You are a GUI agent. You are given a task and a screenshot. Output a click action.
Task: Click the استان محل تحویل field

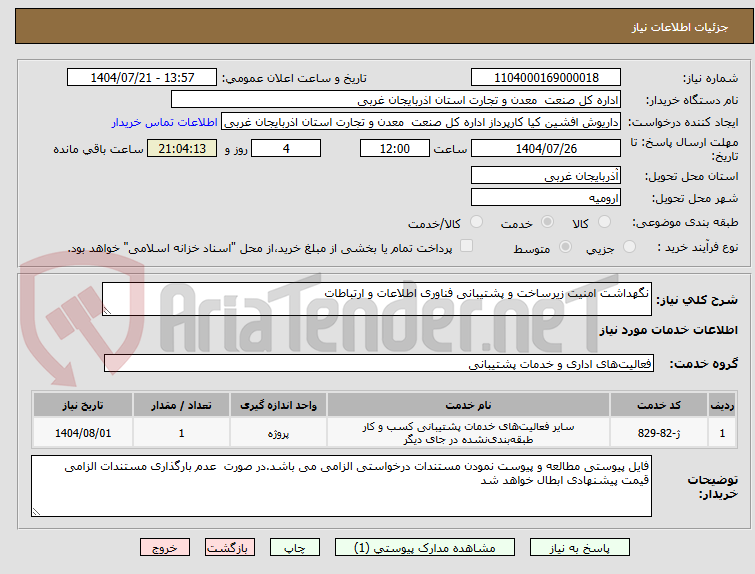(x=546, y=176)
